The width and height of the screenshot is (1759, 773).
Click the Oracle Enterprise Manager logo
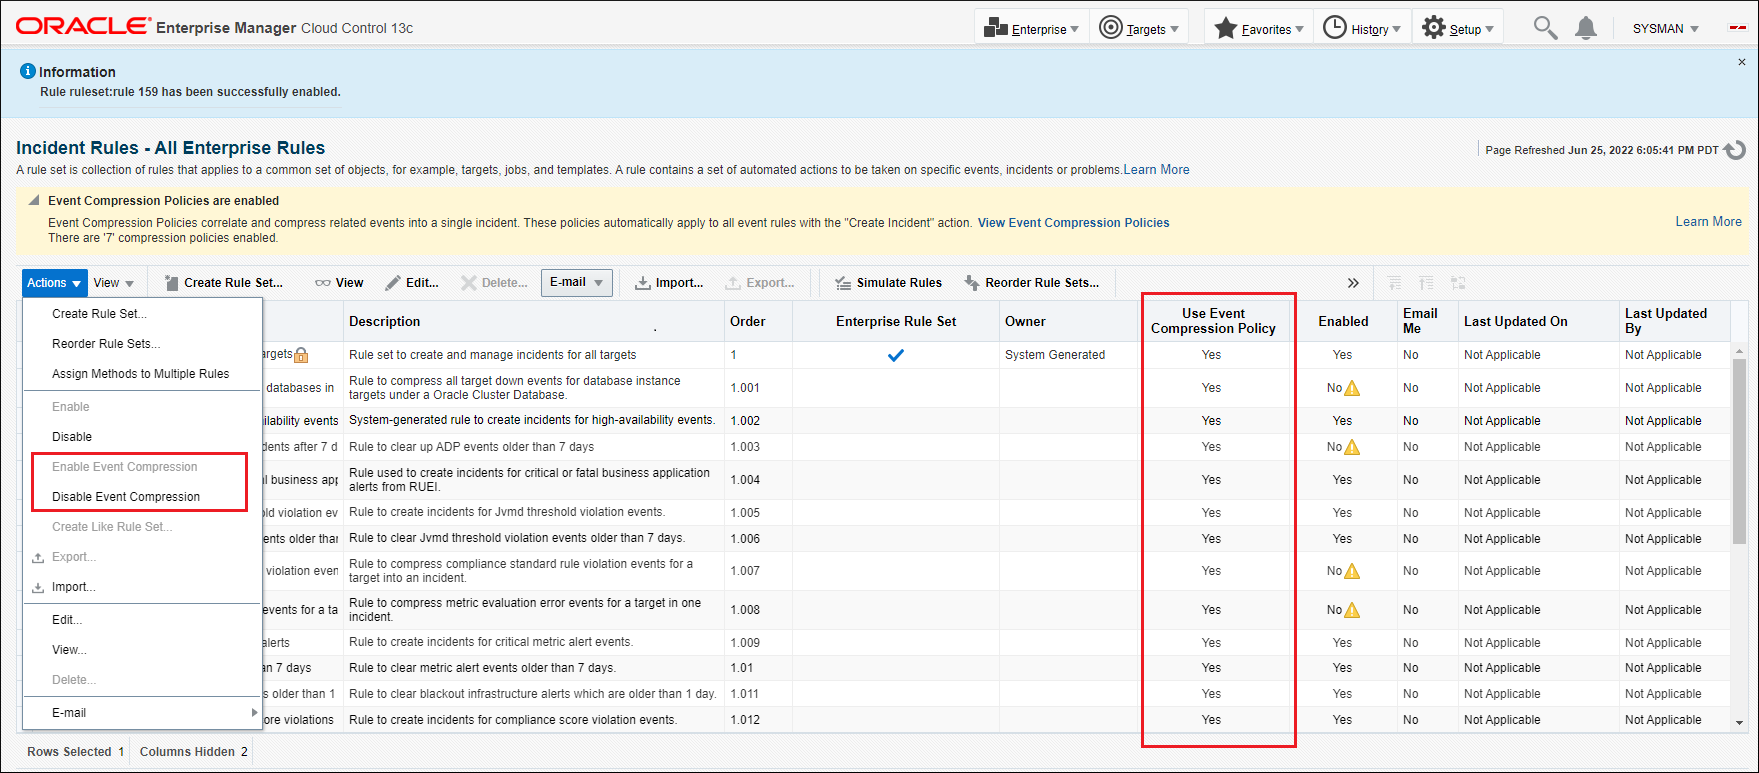(x=214, y=27)
